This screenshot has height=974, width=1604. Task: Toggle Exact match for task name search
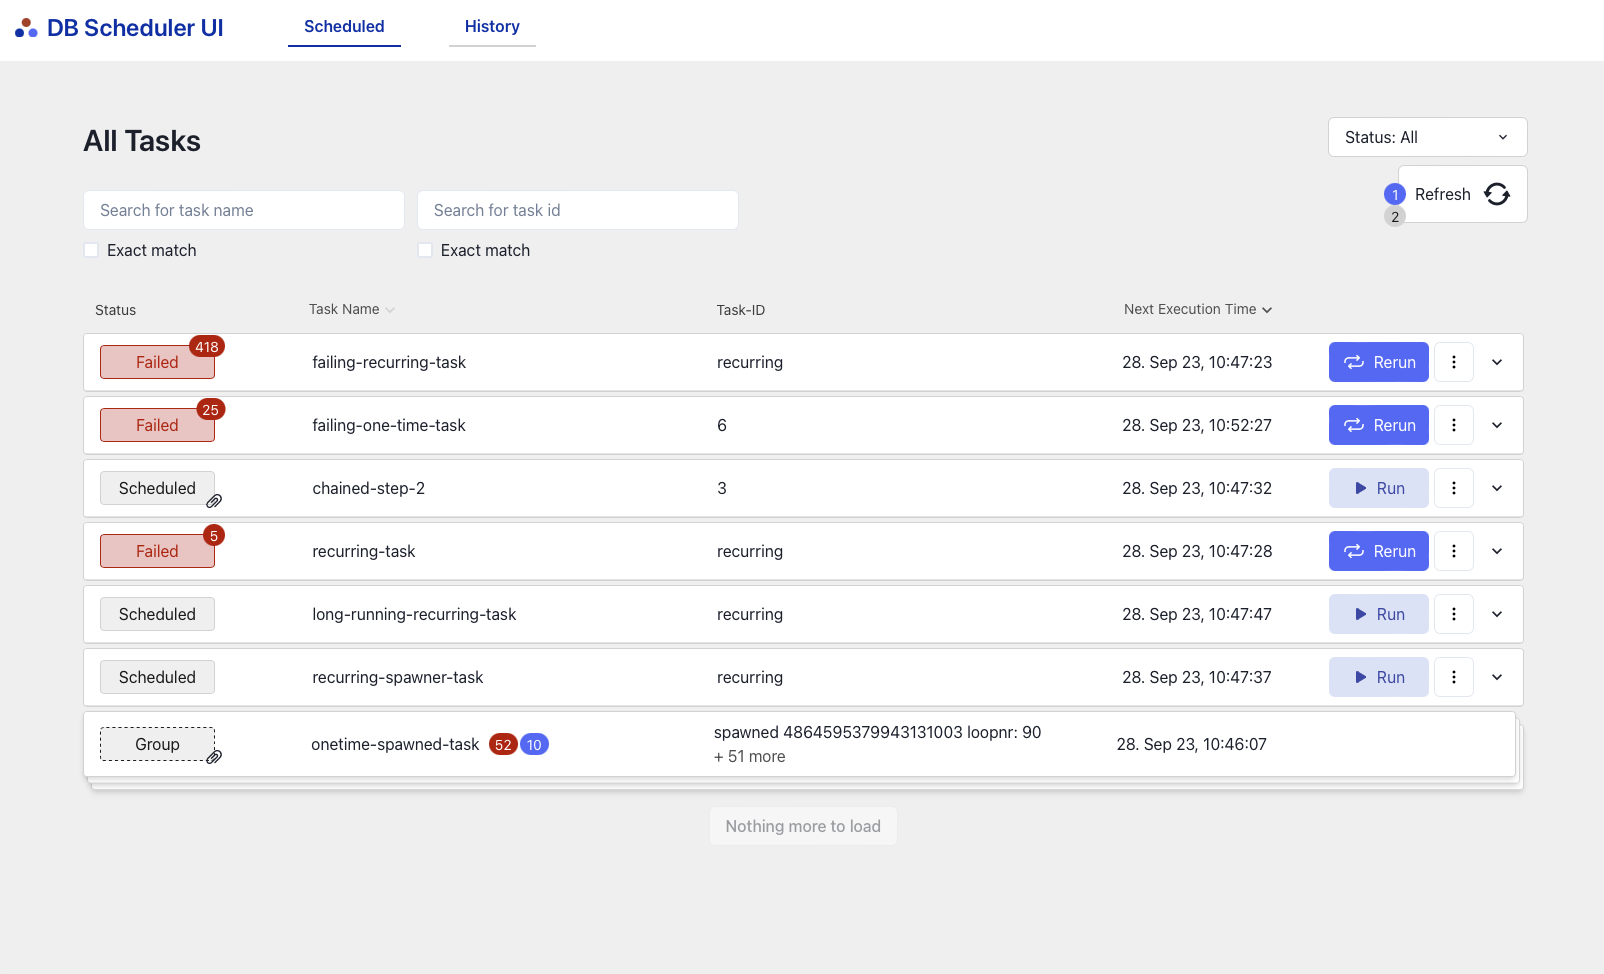tap(91, 250)
